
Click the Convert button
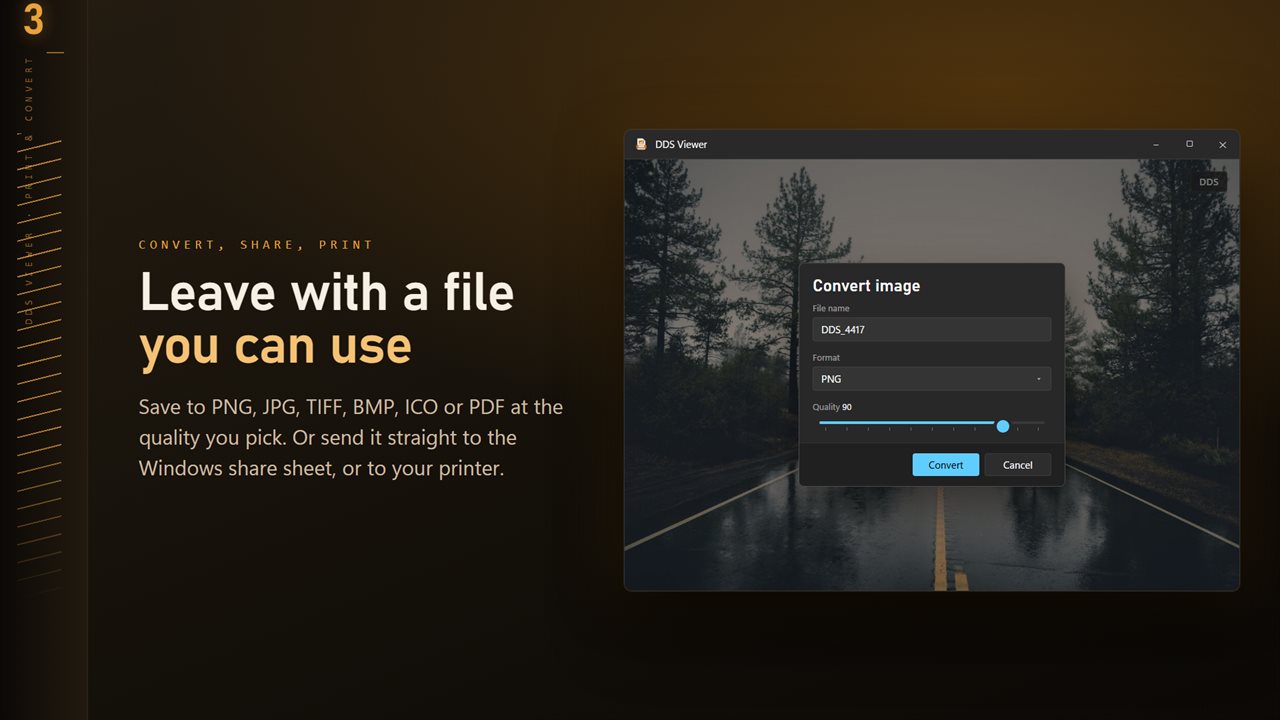click(x=945, y=465)
